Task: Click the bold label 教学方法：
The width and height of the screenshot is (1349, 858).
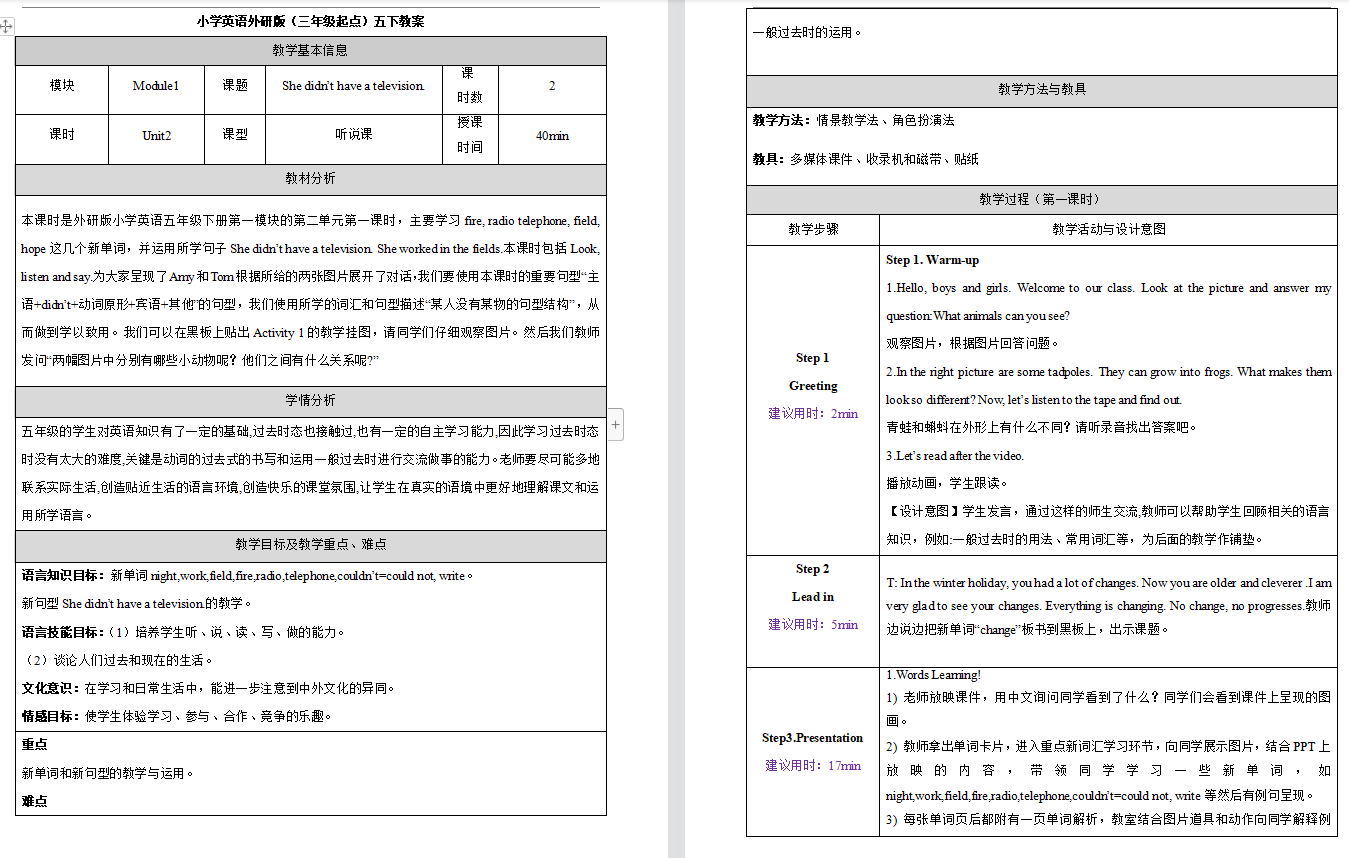Action: click(x=784, y=120)
